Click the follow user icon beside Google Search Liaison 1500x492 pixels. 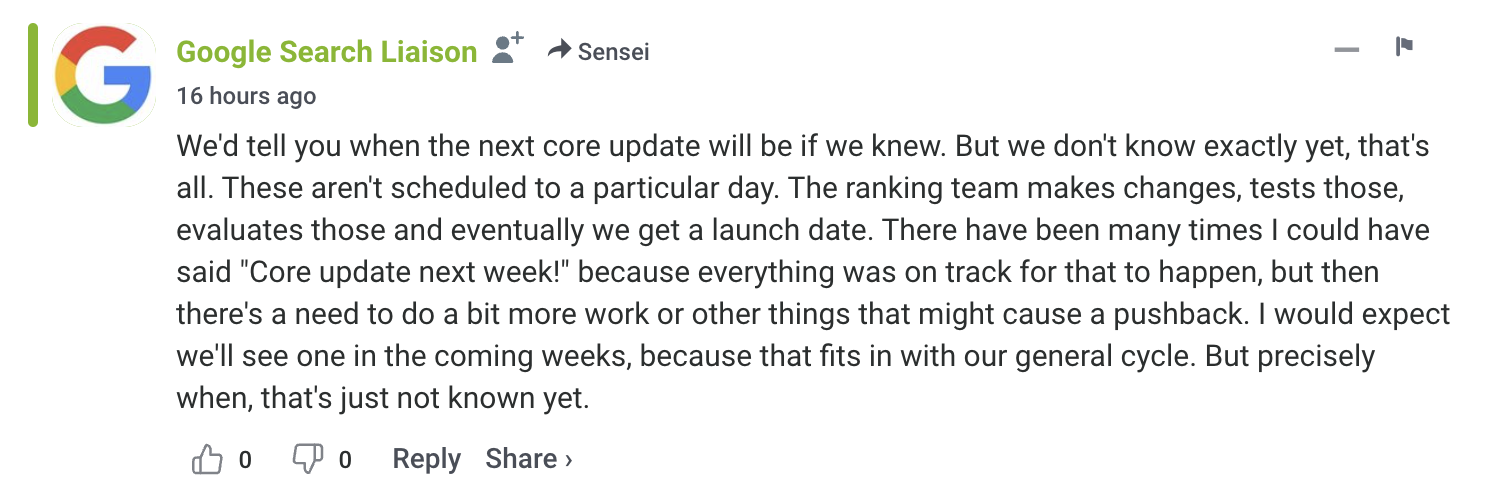(508, 49)
